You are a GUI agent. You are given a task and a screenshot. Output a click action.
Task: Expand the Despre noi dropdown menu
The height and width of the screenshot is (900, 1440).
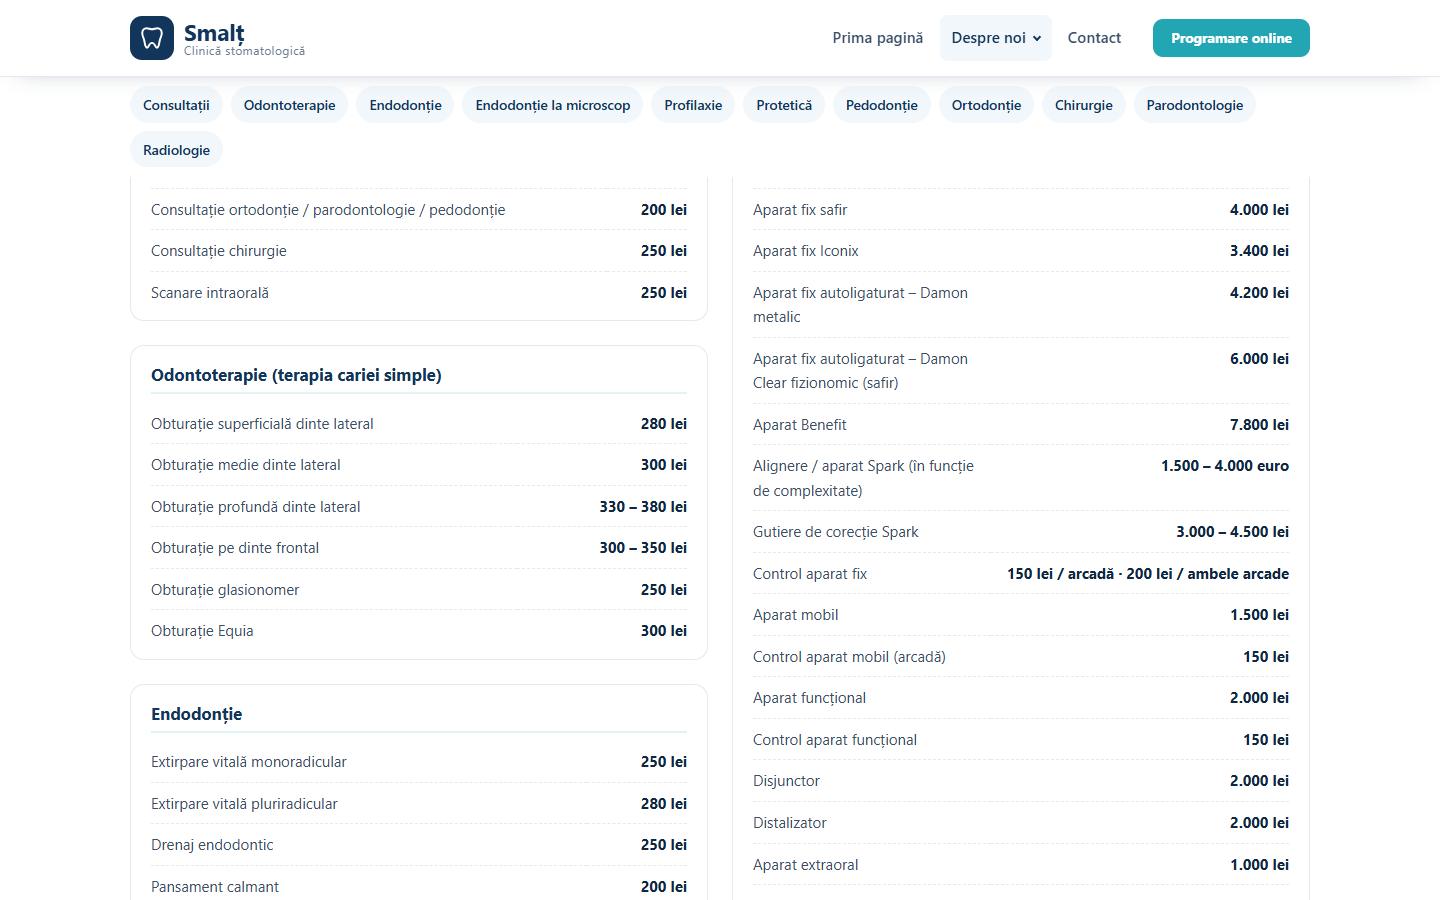(x=996, y=38)
